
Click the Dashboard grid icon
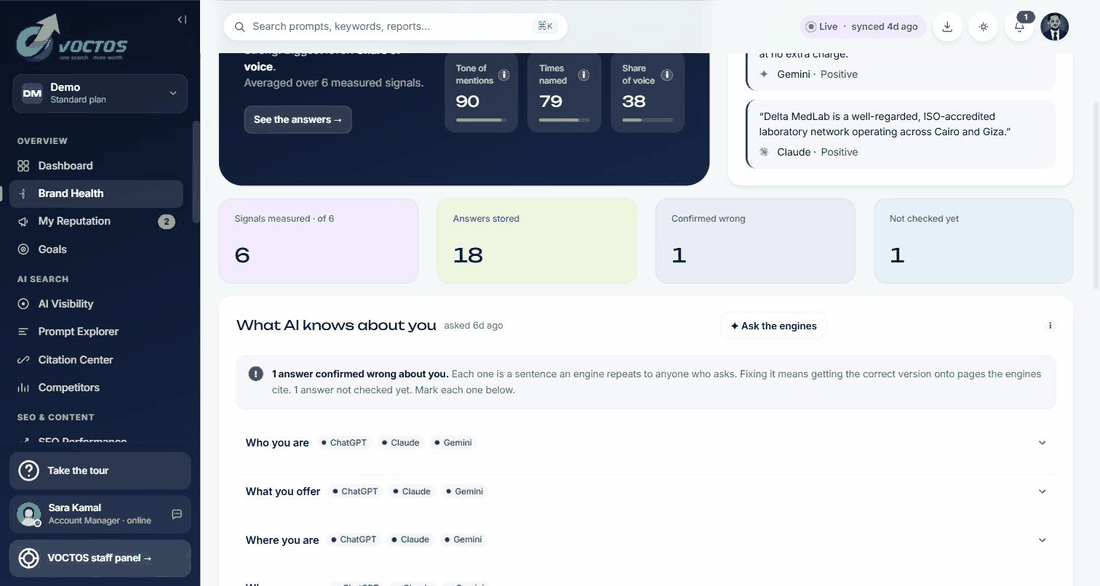pos(23,166)
